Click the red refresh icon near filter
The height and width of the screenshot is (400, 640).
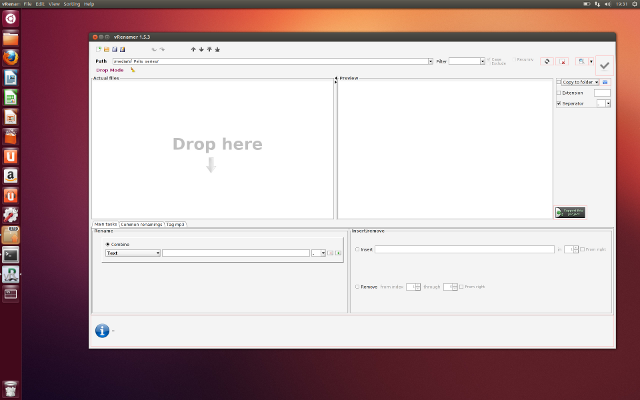click(x=546, y=61)
